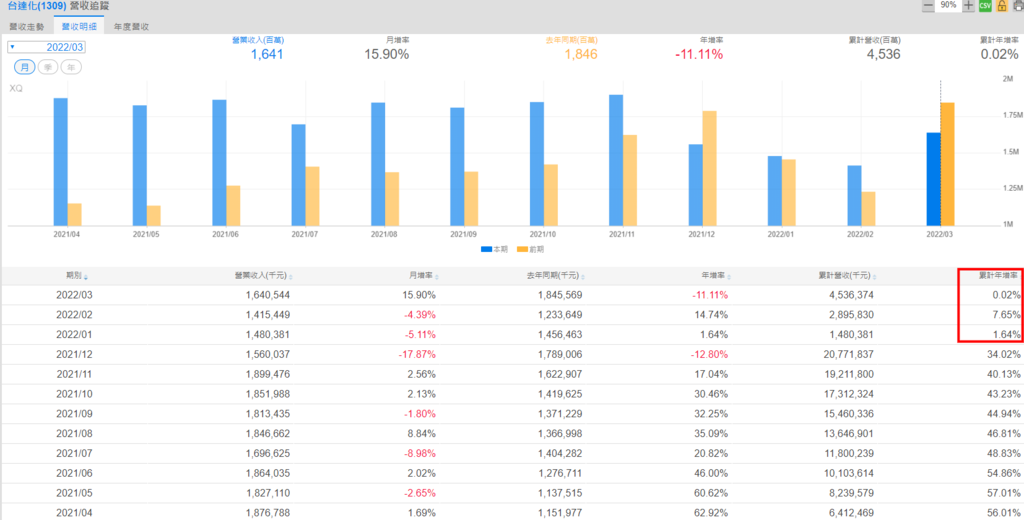This screenshot has width=1024, height=520.
Task: Toggle the 前期 legend series
Action: pyautogui.click(x=532, y=249)
